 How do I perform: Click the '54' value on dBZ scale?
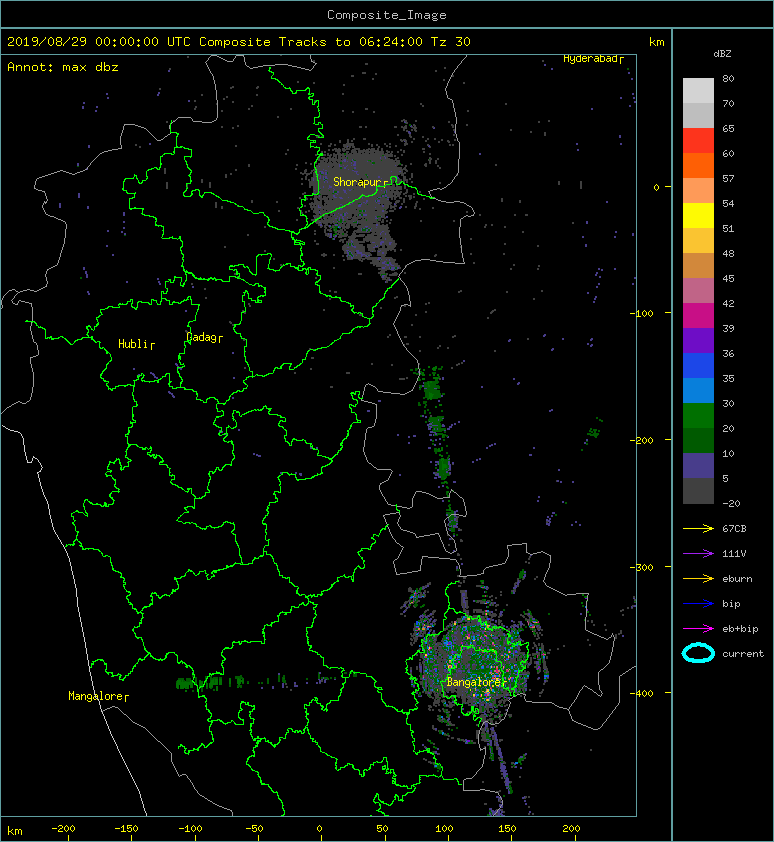pos(728,204)
